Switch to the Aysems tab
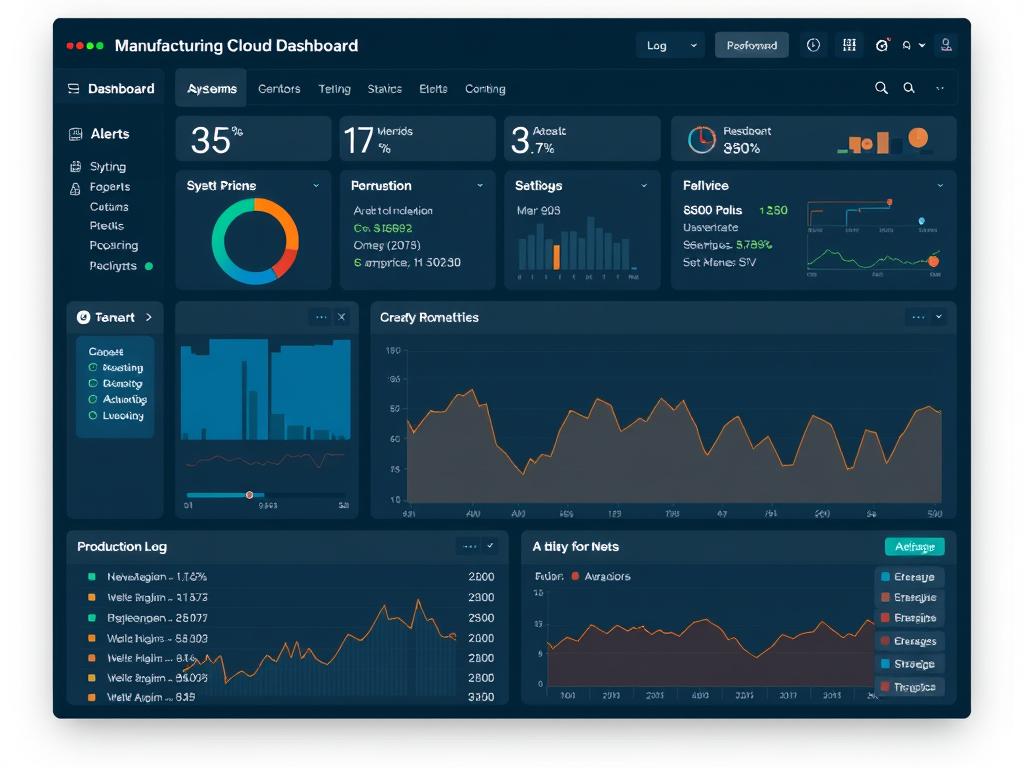1024x768 pixels. [x=210, y=88]
